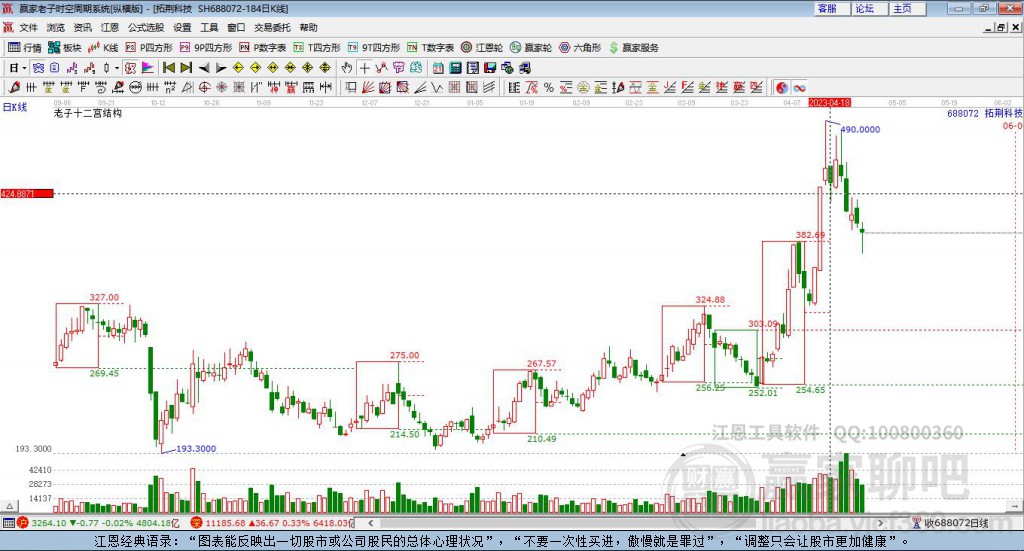The height and width of the screenshot is (551, 1024).
Task: Open the T四方形 tool
Action: pos(317,48)
